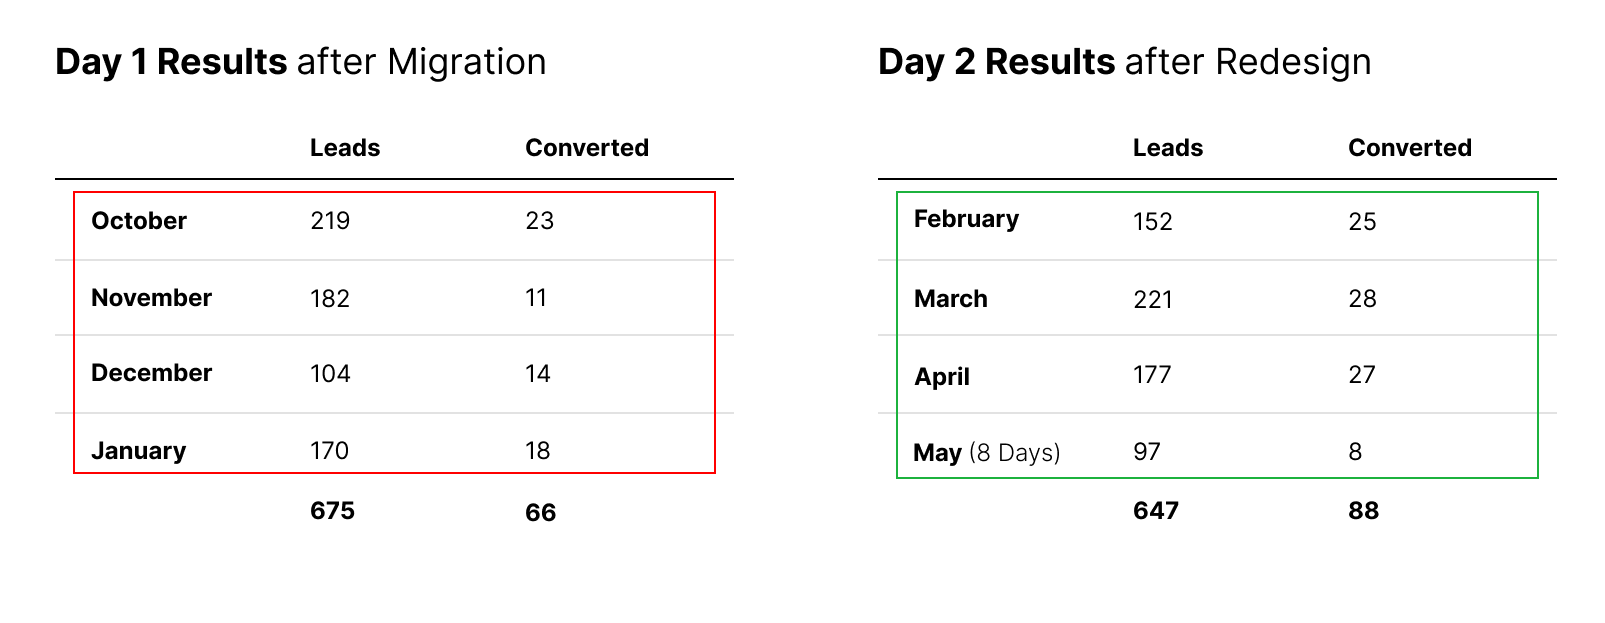Click the January row label
Screen dimensions: 1605x623
(x=139, y=451)
